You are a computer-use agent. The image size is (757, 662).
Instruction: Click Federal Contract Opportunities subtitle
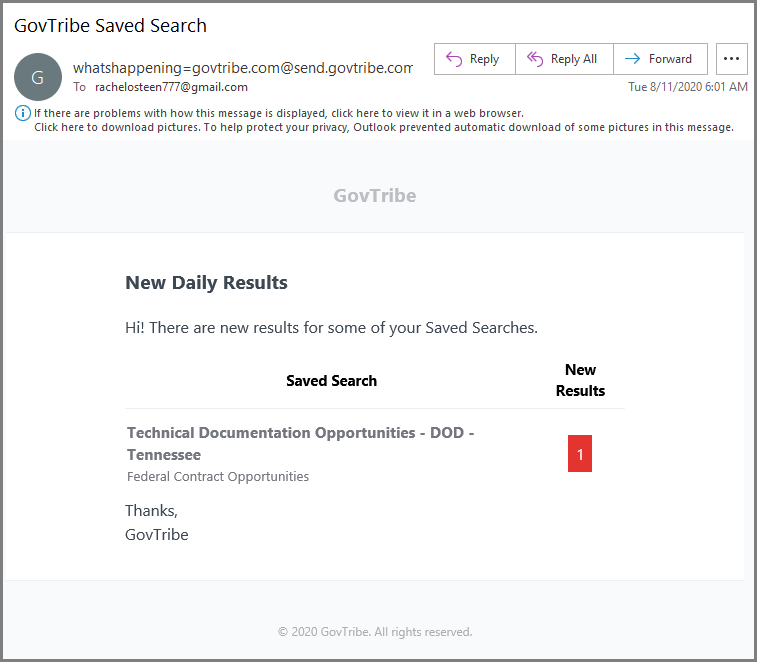click(218, 477)
